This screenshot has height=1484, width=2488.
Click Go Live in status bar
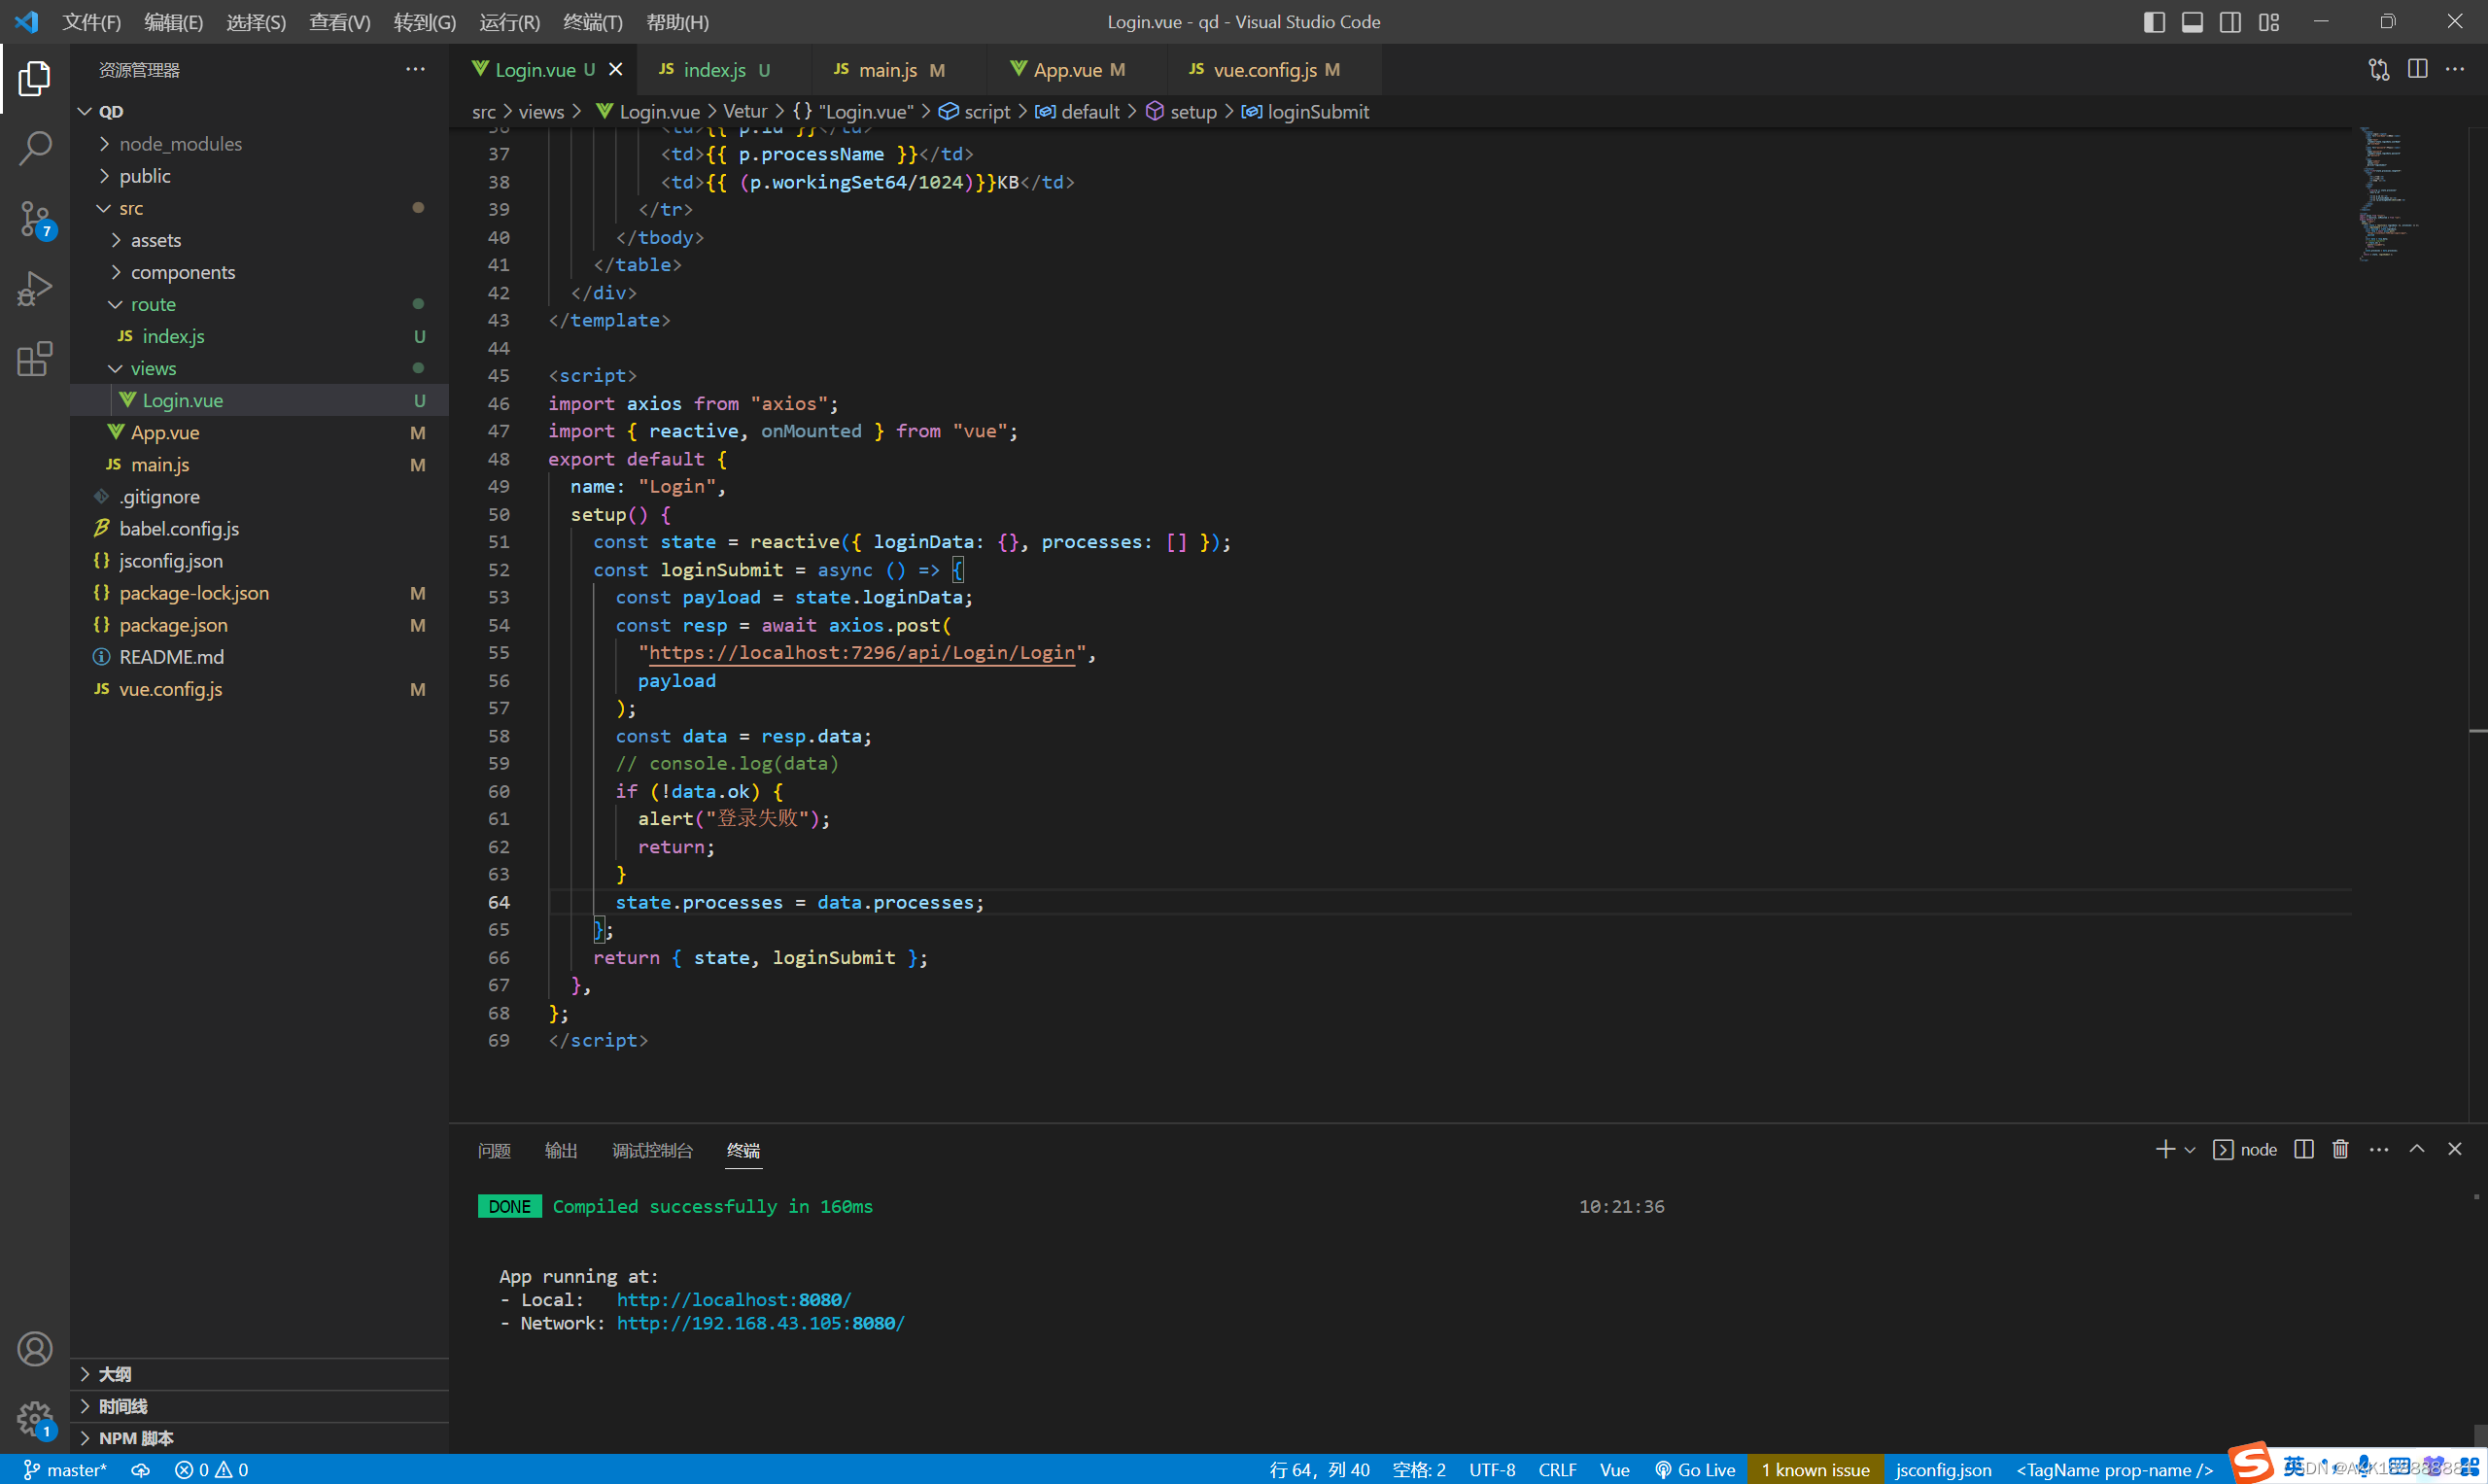pyautogui.click(x=1696, y=1469)
